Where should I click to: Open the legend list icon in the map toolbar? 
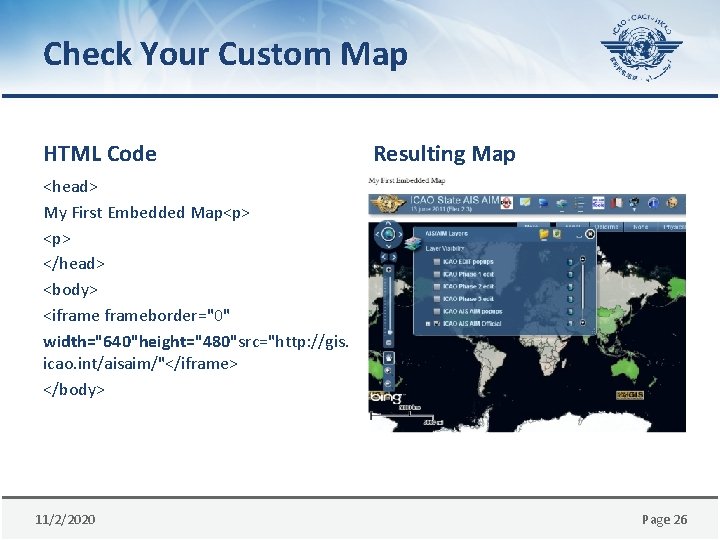579,203
